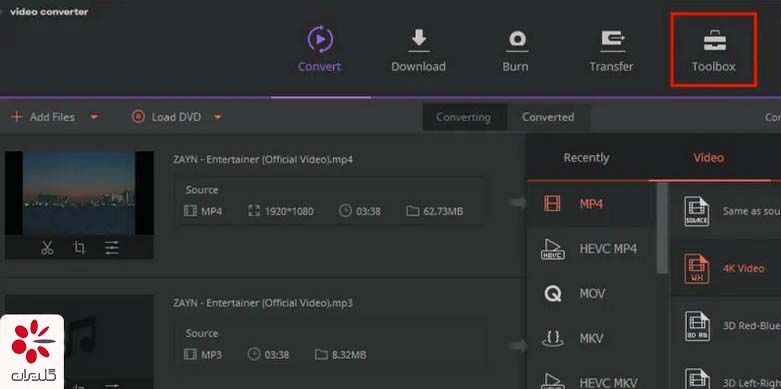Click the format list scrollbar
781x389 pixels.
click(662, 228)
